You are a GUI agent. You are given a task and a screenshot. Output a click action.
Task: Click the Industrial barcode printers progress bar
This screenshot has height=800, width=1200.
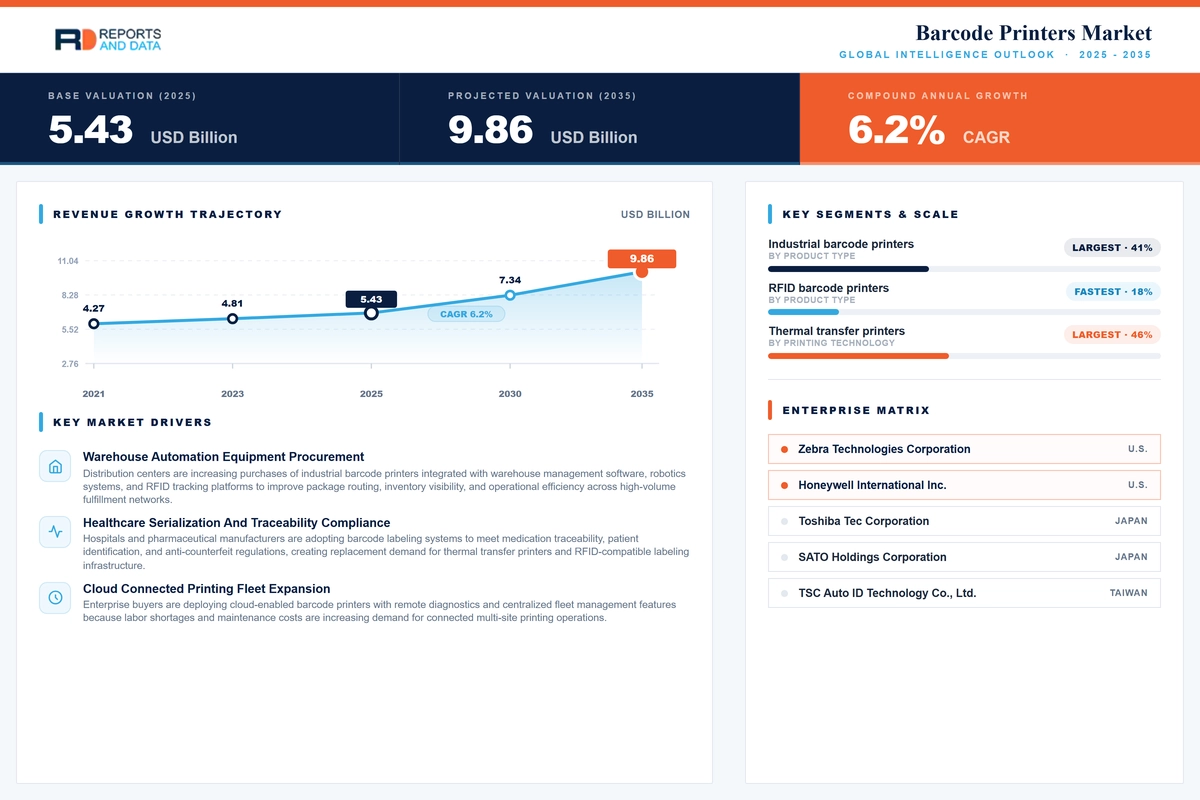coord(964,269)
